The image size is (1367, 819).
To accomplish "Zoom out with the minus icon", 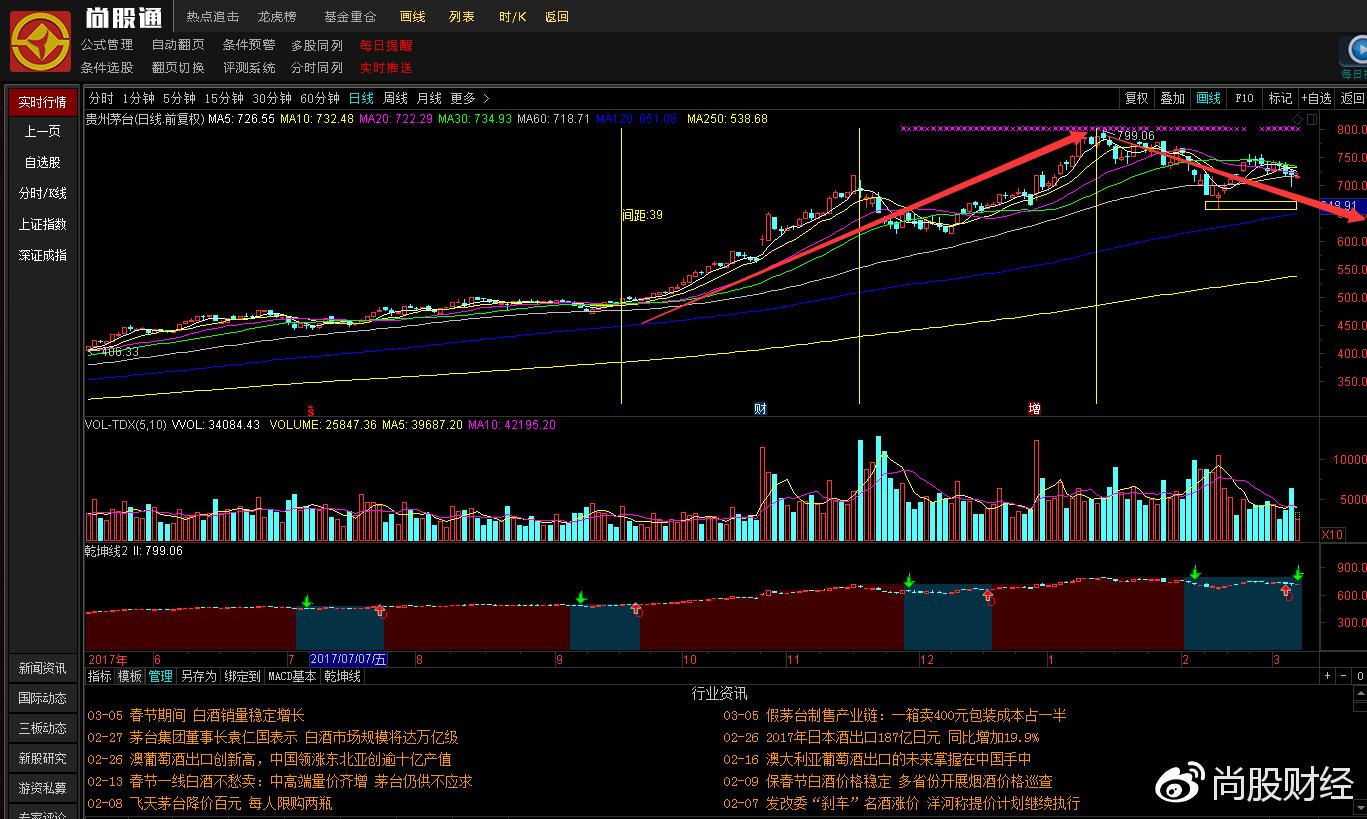I will pyautogui.click(x=1343, y=676).
